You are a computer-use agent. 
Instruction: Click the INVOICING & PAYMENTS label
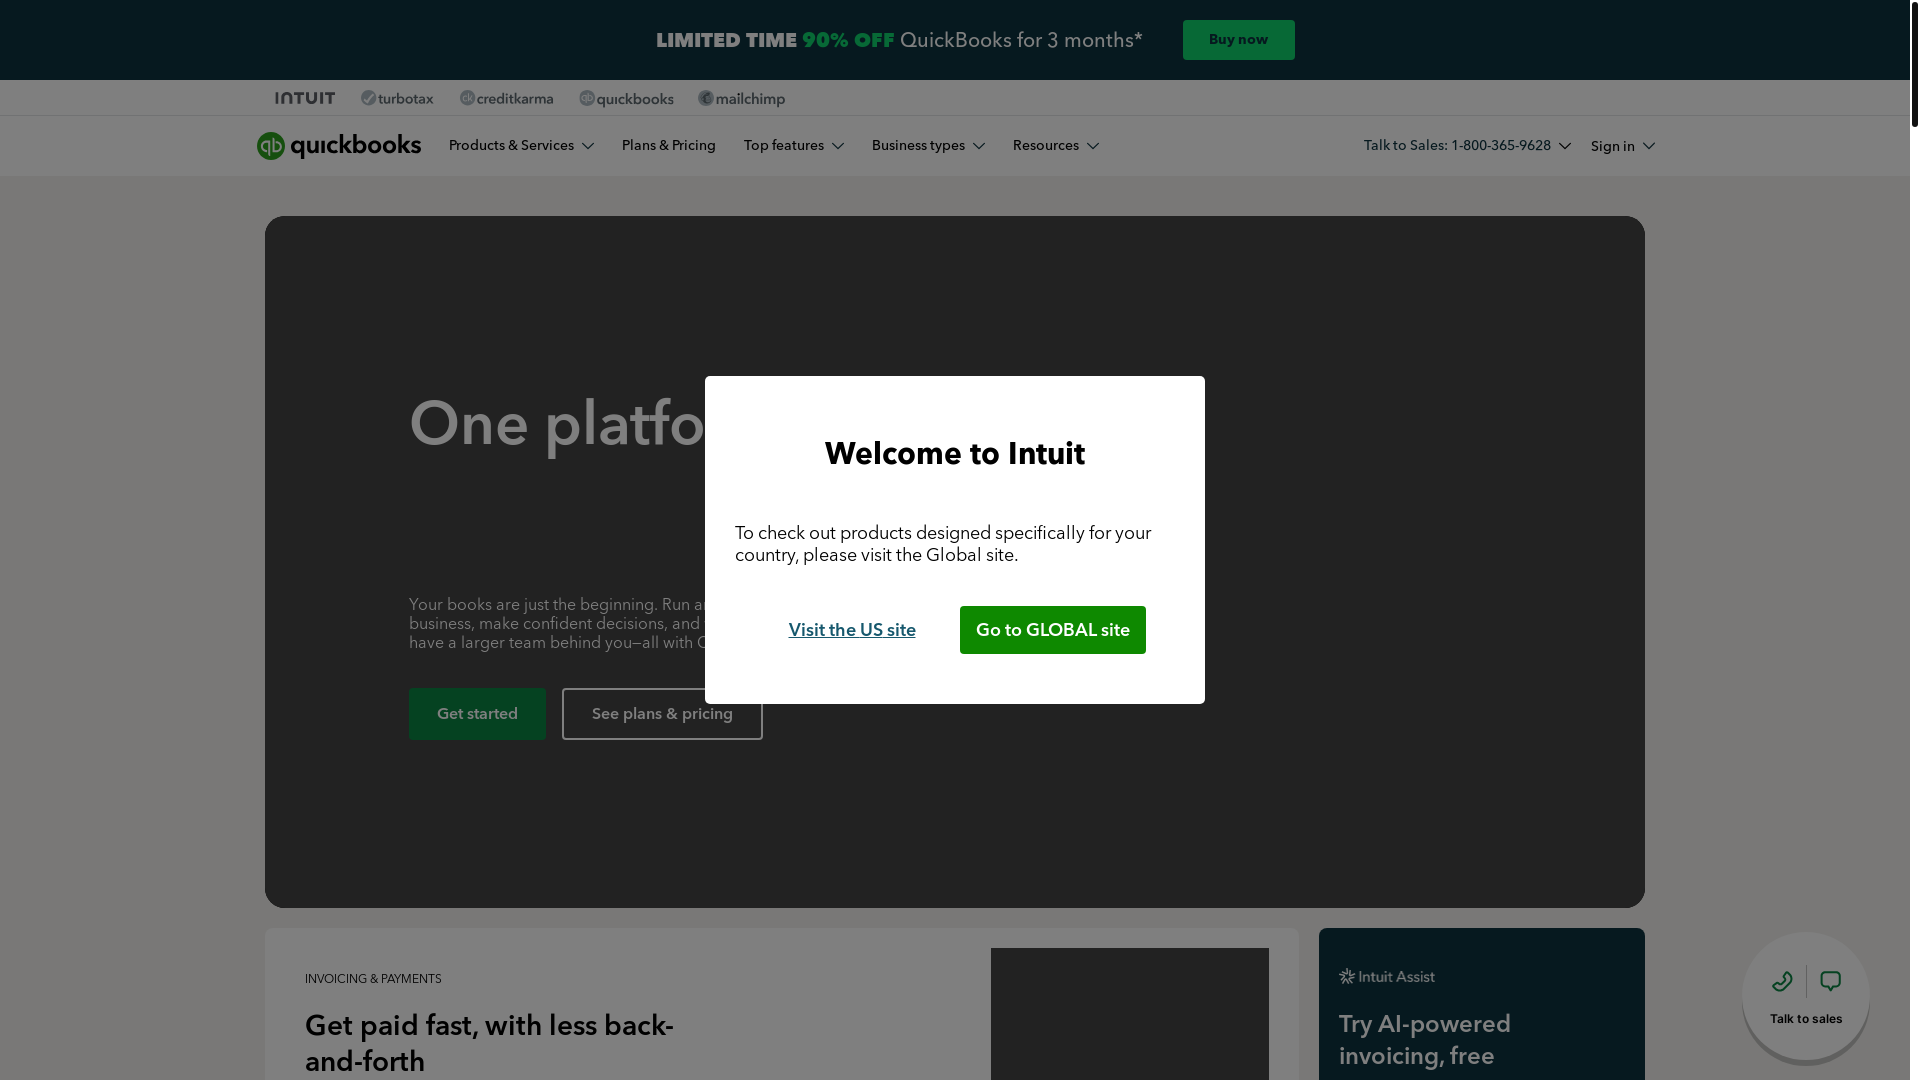pyautogui.click(x=373, y=979)
